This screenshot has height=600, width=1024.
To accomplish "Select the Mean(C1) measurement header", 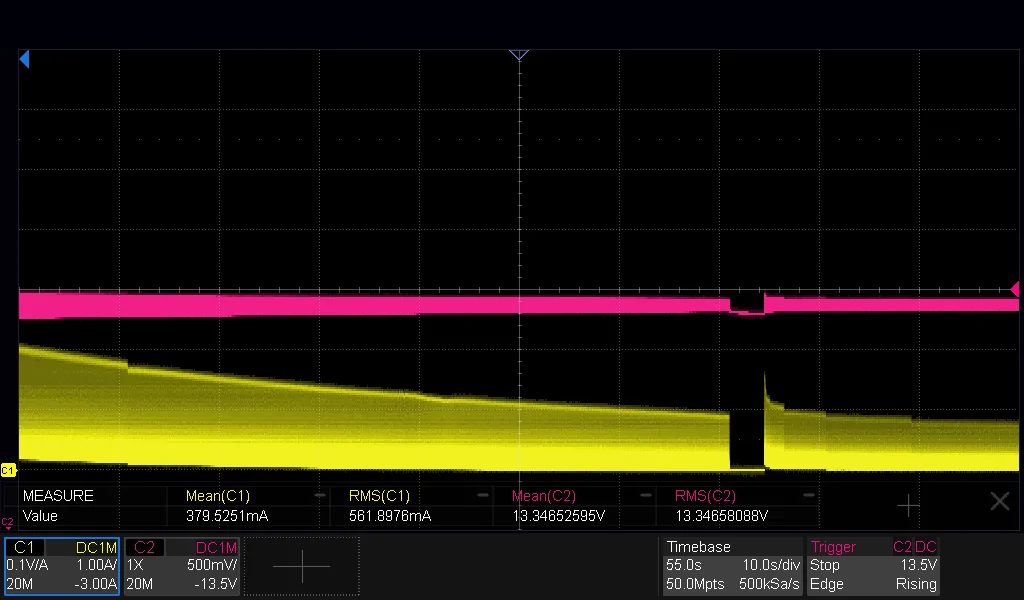I will pyautogui.click(x=218, y=496).
